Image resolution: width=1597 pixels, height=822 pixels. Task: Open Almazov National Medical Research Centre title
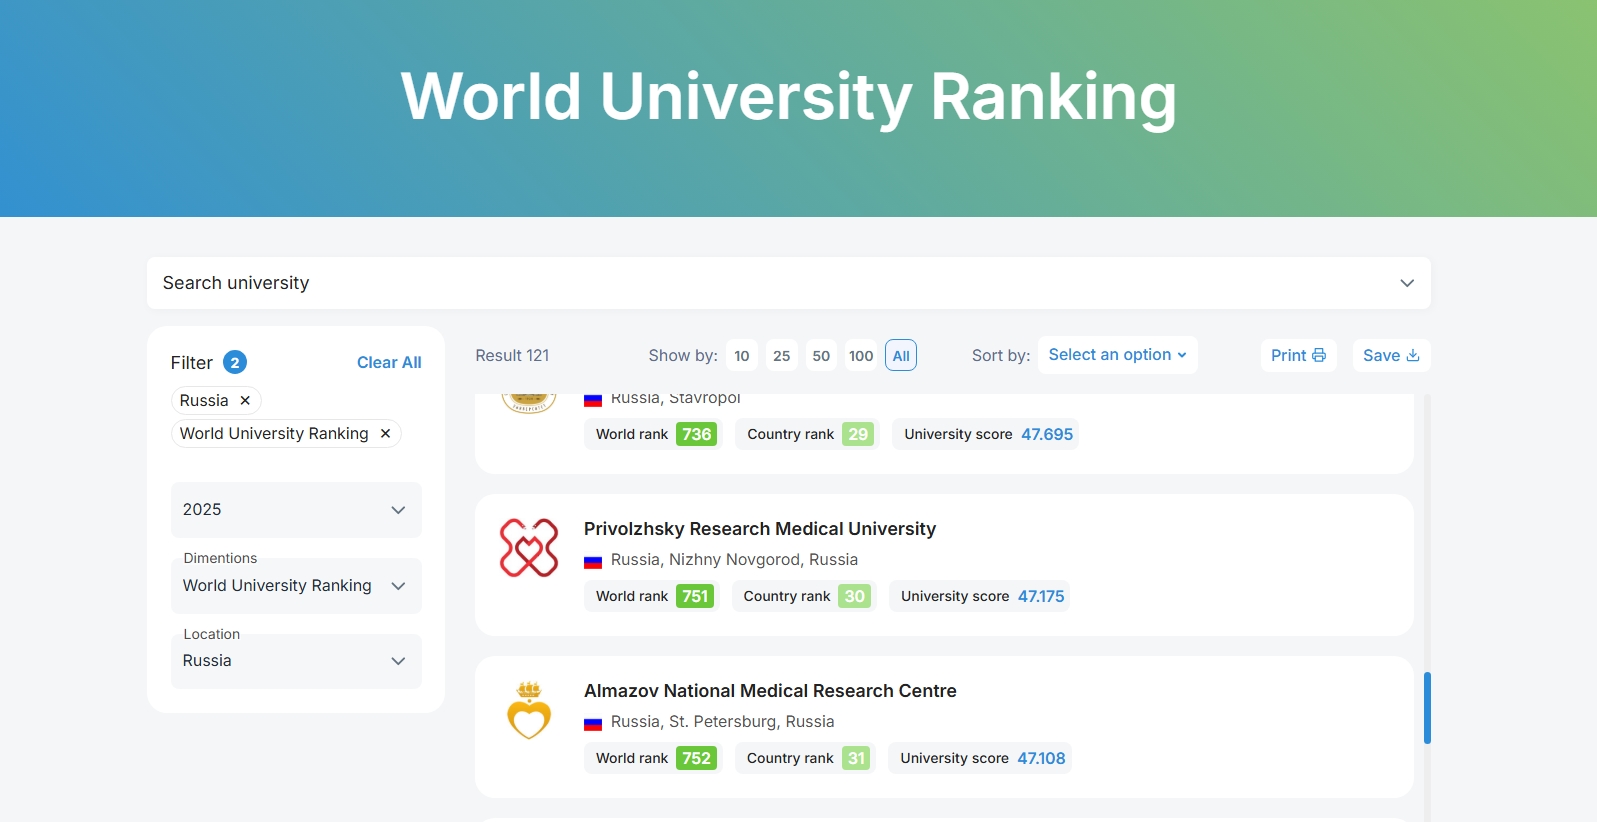[770, 691]
